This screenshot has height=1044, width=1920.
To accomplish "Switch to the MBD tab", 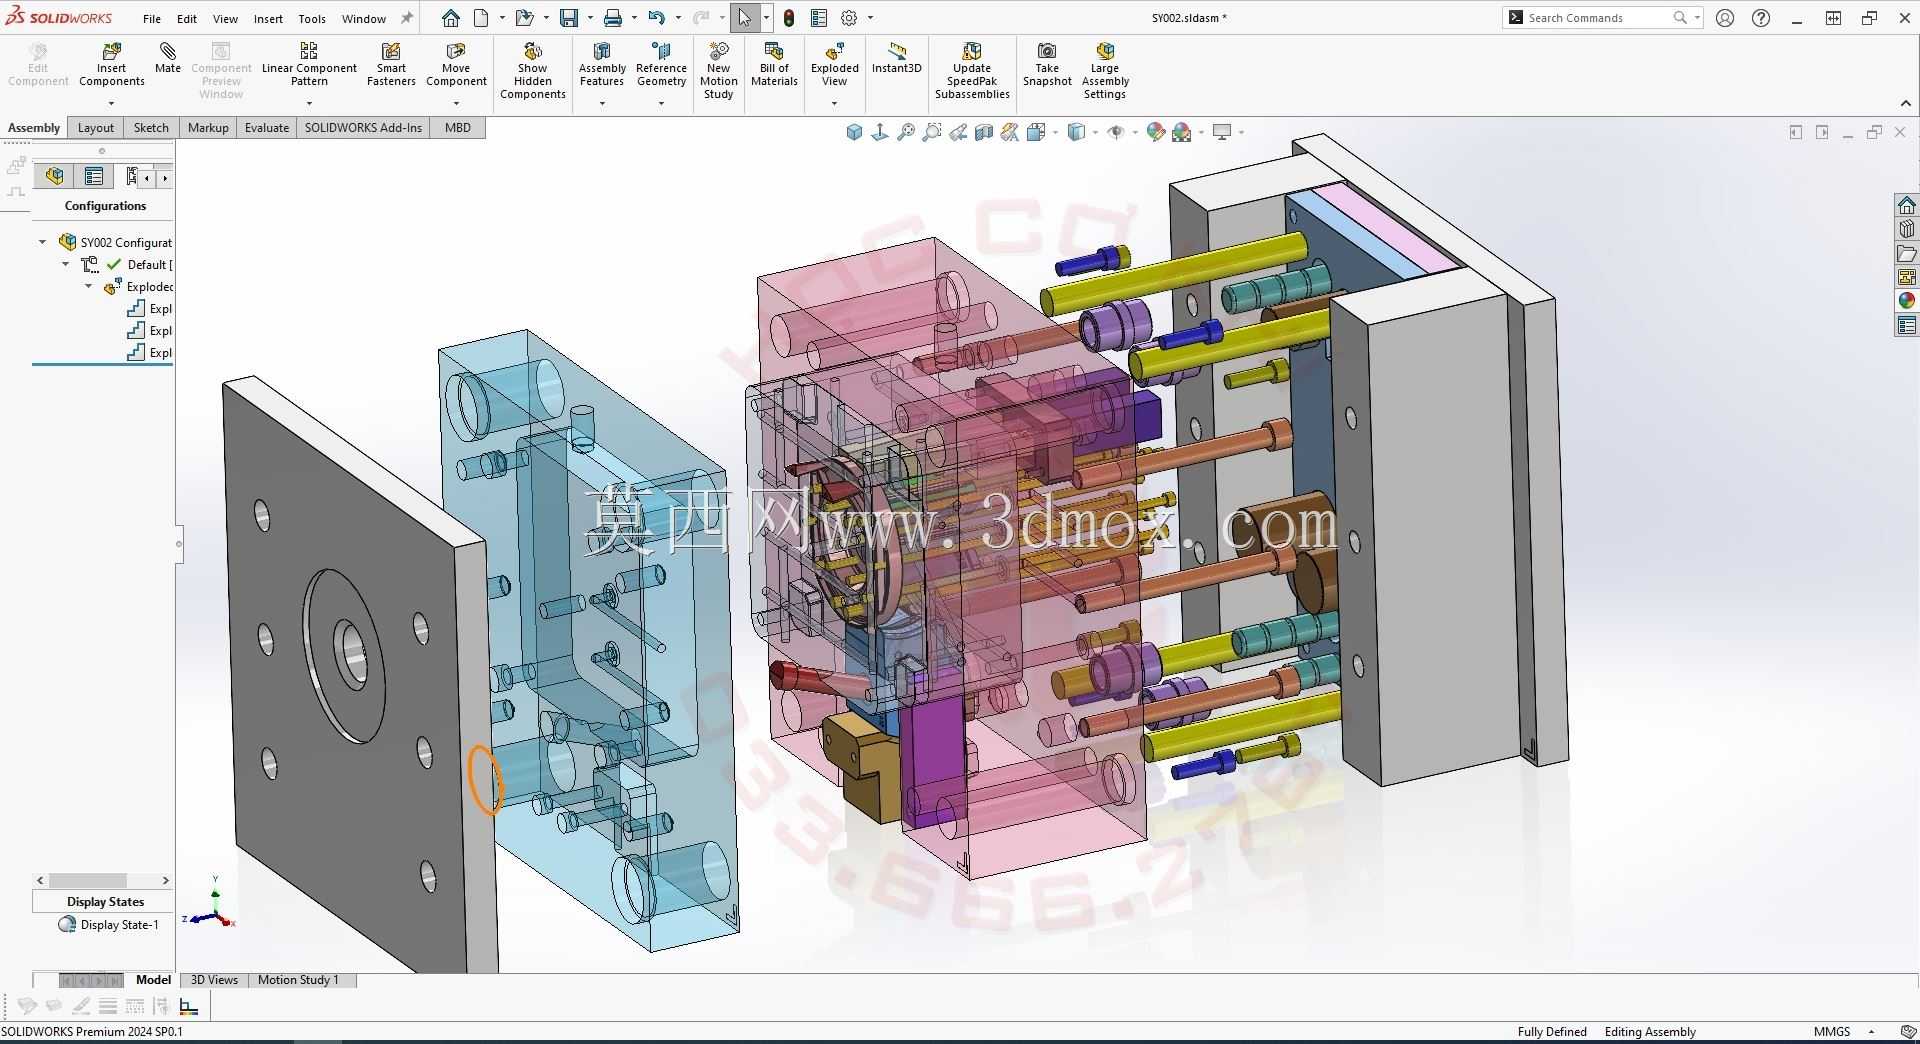I will pos(458,128).
